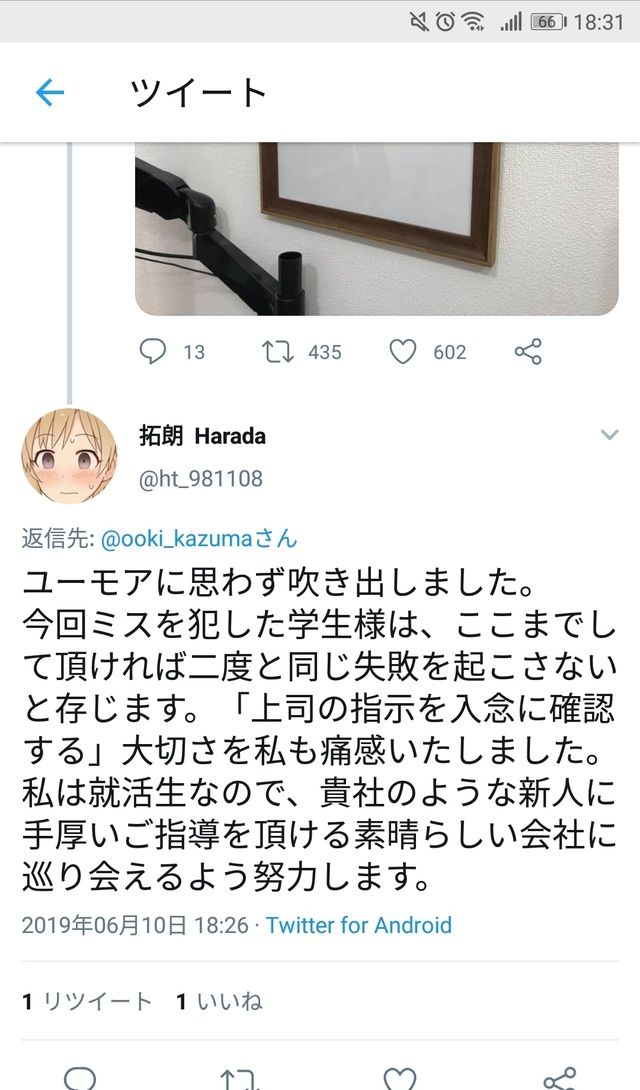This screenshot has height=1090, width=640.
Task: Retweet Harada's reply via bottom icon
Action: tap(240, 1080)
